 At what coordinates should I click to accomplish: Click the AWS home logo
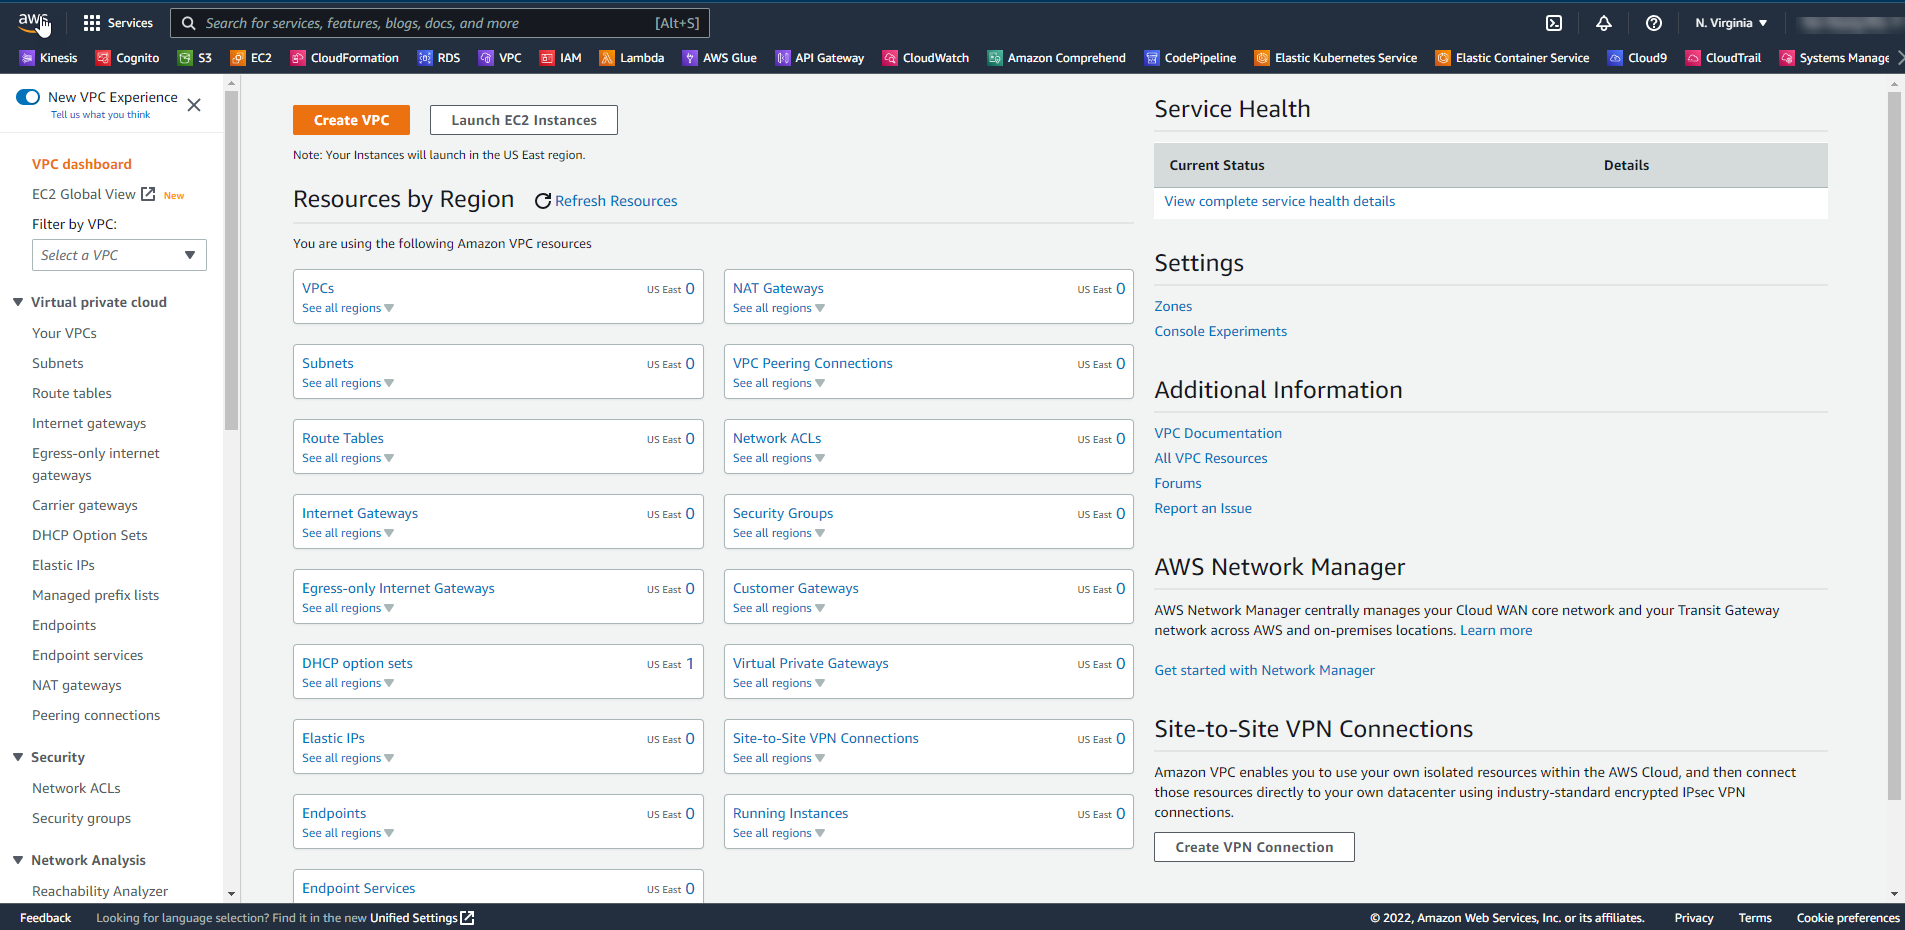(x=33, y=20)
